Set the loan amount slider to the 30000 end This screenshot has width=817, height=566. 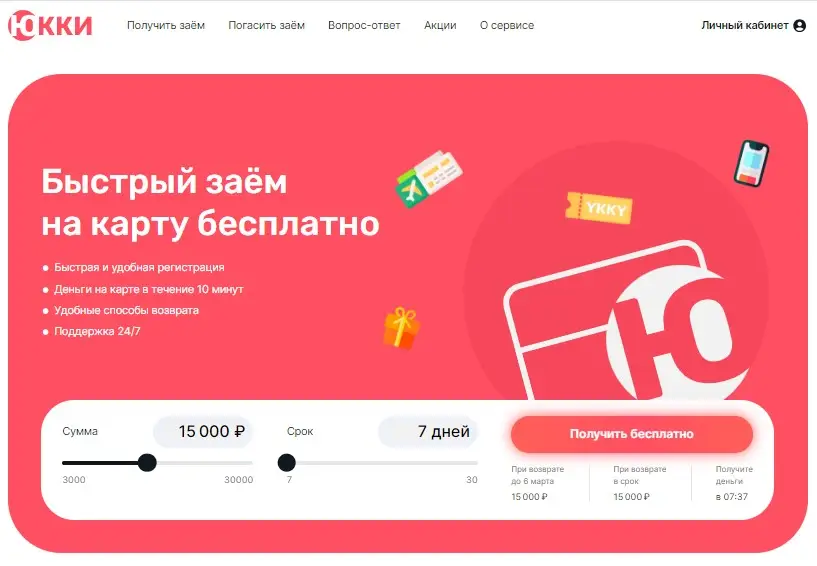(251, 463)
